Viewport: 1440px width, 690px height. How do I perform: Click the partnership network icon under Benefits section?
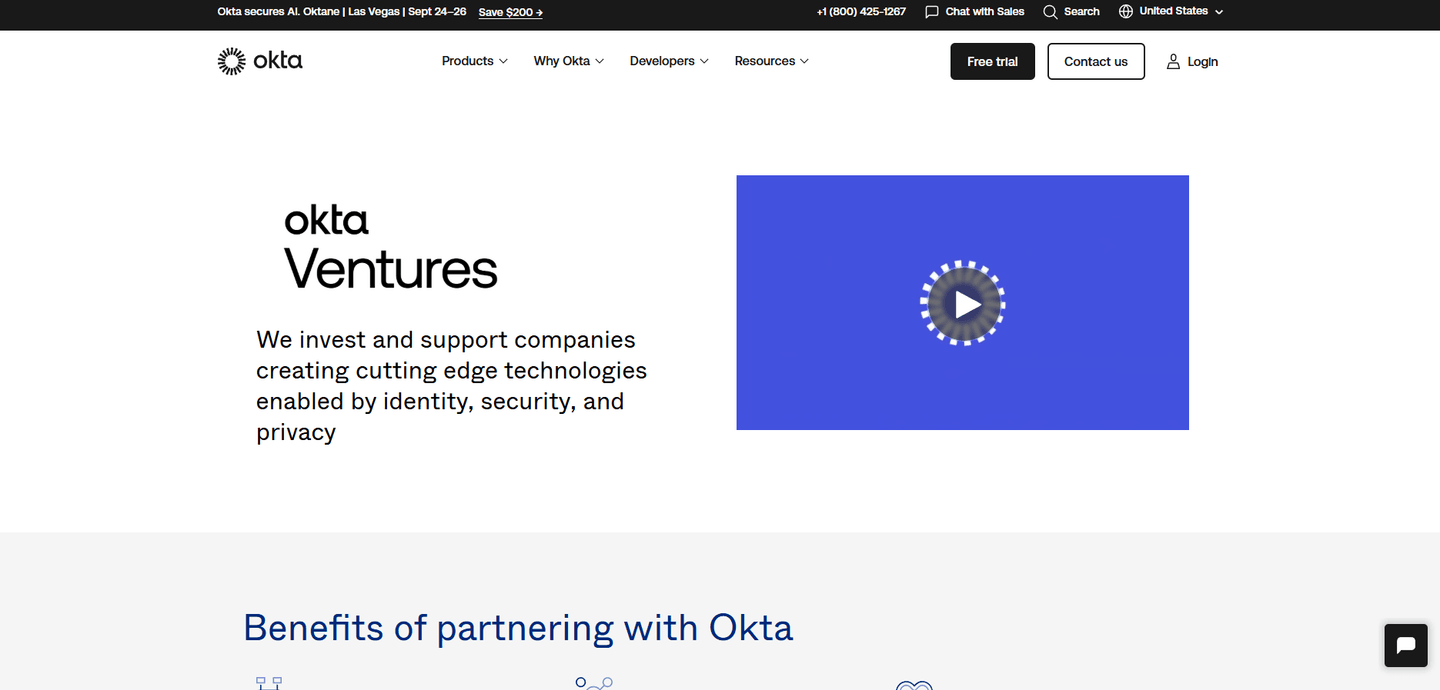point(594,683)
